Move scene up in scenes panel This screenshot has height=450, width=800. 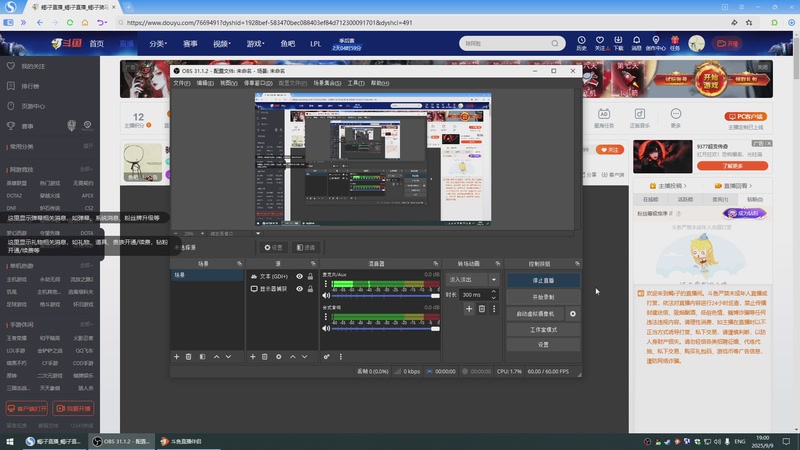[x=216, y=357]
